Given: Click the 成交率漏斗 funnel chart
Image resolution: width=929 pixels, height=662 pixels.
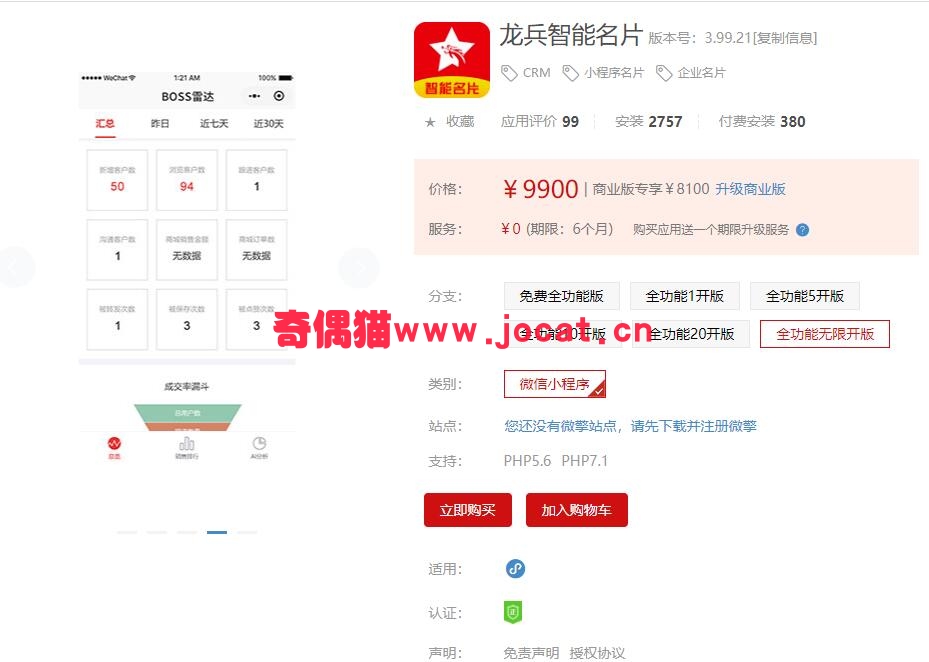Looking at the screenshot, I should [x=187, y=417].
